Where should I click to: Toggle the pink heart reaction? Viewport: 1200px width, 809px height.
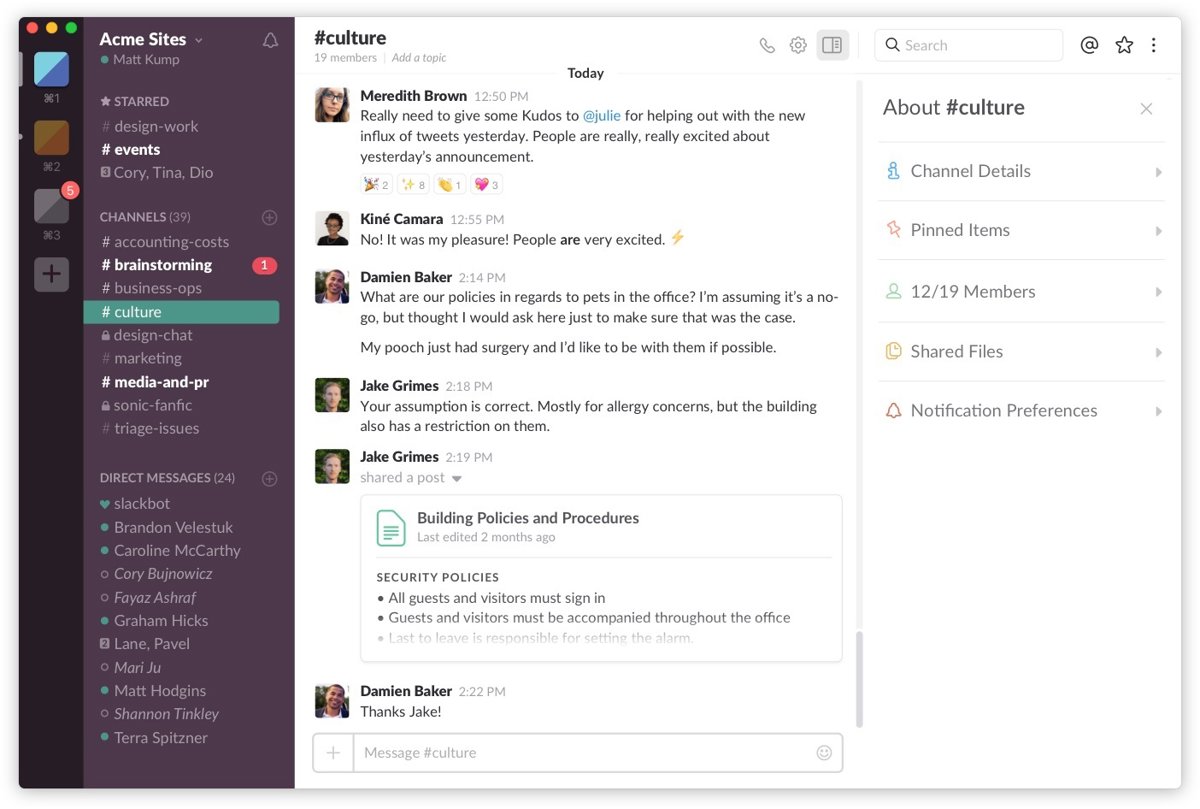tap(486, 184)
